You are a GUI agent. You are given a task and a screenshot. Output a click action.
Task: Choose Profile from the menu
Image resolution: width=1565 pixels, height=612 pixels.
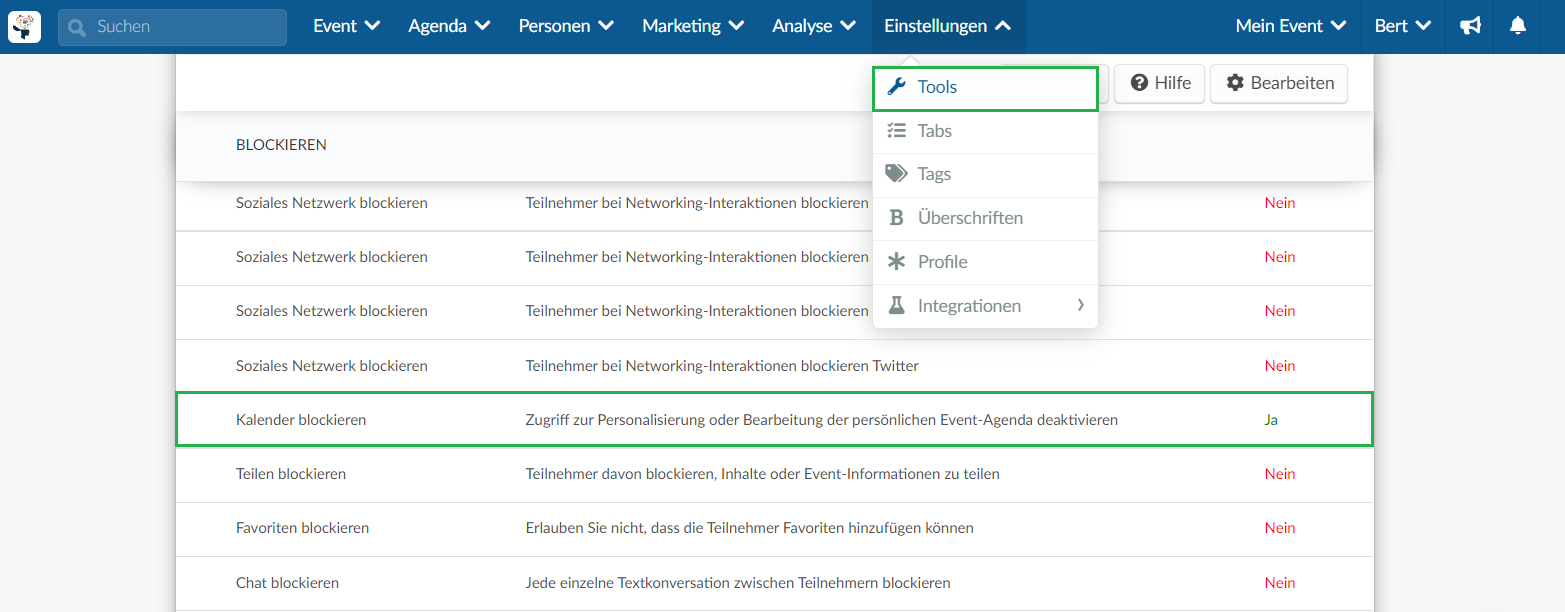pyautogui.click(x=985, y=262)
